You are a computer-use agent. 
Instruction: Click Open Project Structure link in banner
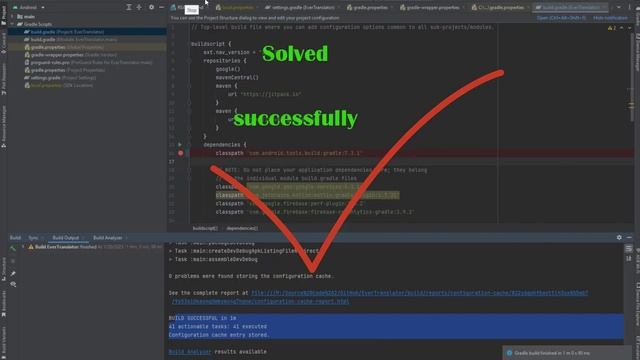coord(561,18)
